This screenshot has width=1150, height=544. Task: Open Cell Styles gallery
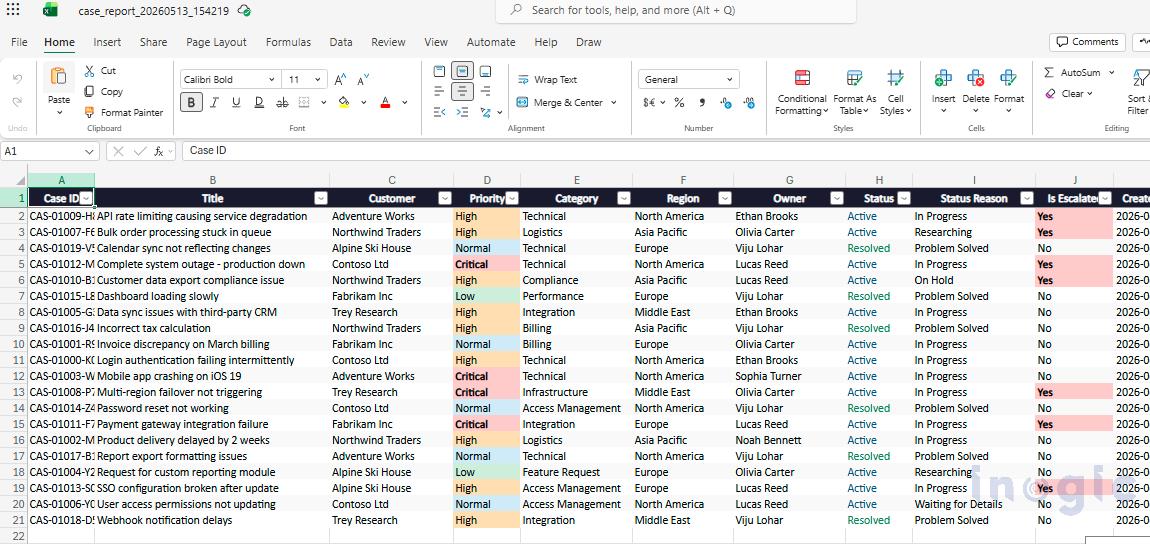click(x=896, y=92)
